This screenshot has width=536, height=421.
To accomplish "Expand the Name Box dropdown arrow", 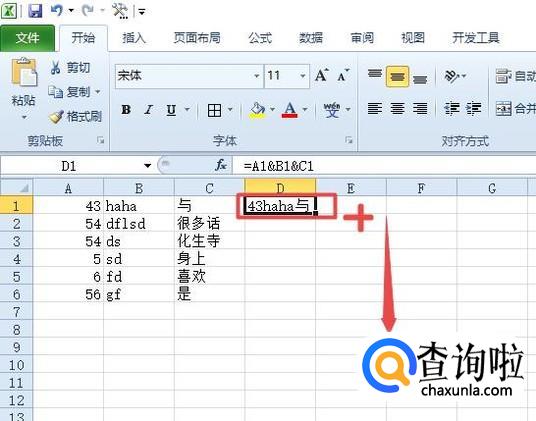I will (148, 166).
